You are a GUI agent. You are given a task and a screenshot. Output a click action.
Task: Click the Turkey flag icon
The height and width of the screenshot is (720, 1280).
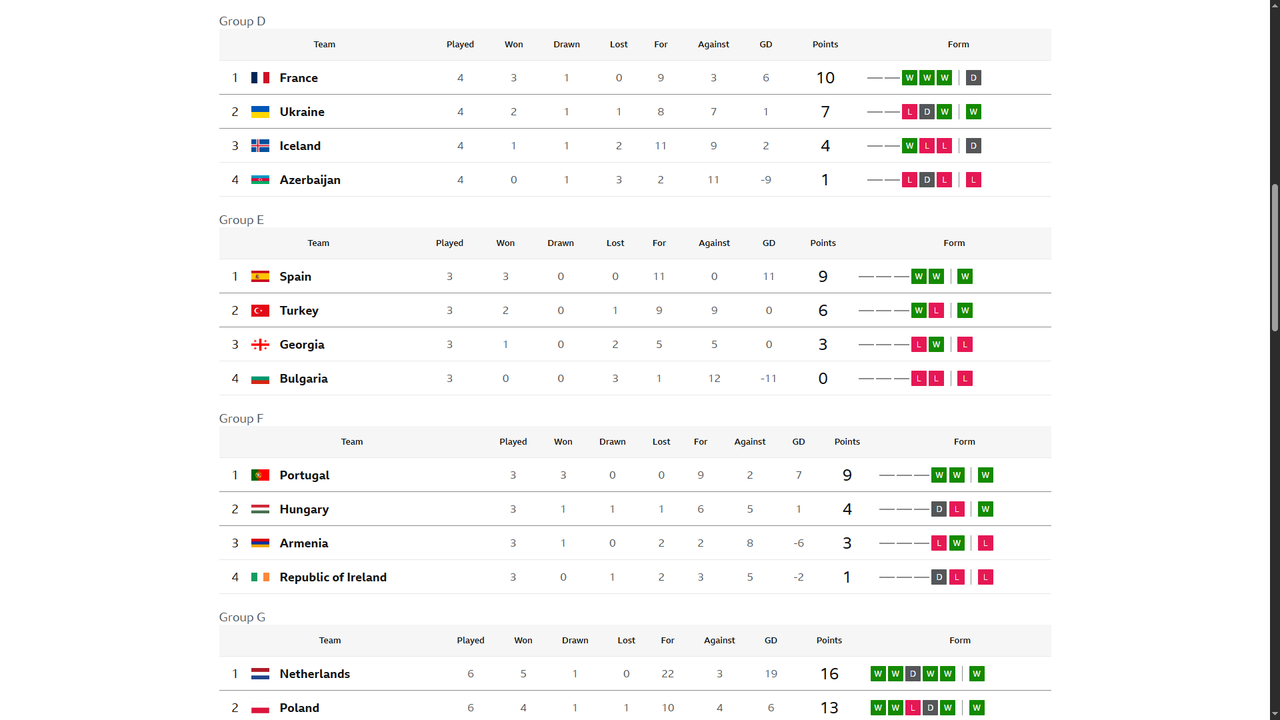260,311
